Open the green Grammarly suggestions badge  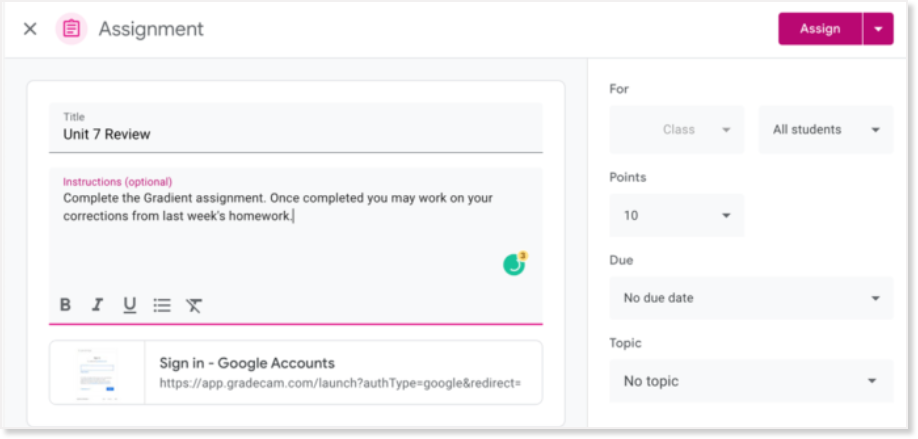(x=514, y=265)
